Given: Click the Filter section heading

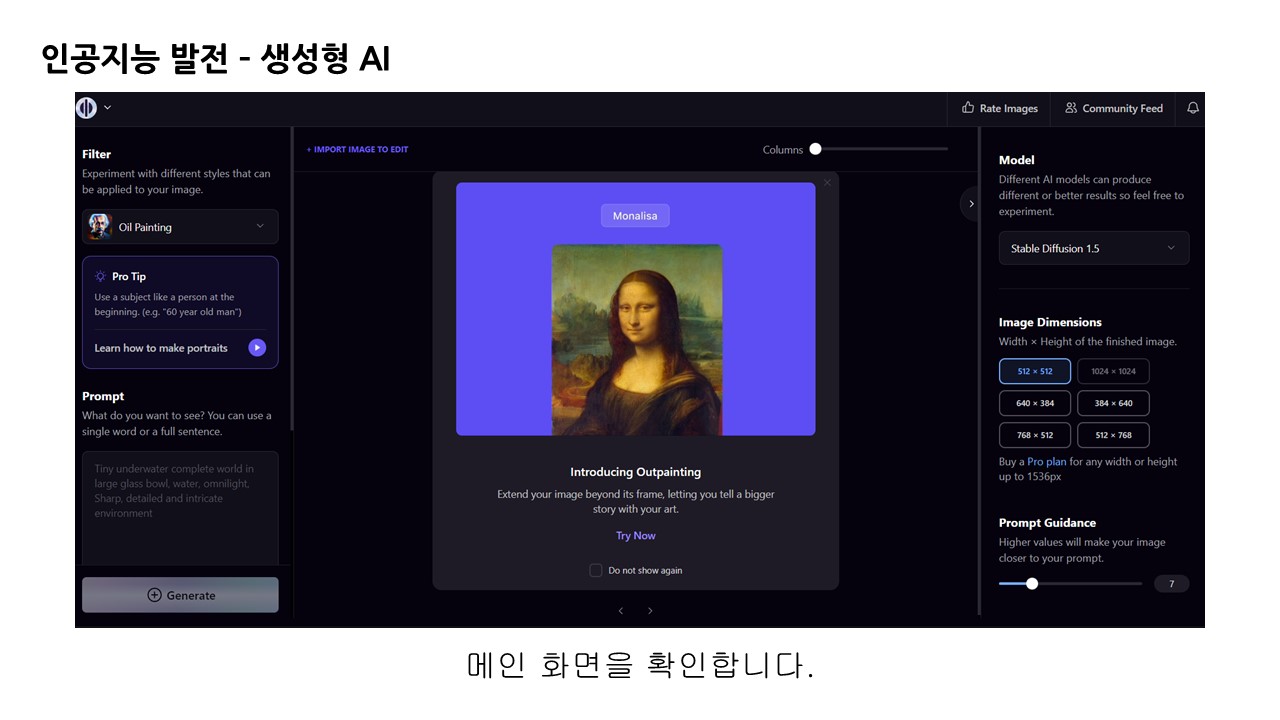Looking at the screenshot, I should point(97,154).
